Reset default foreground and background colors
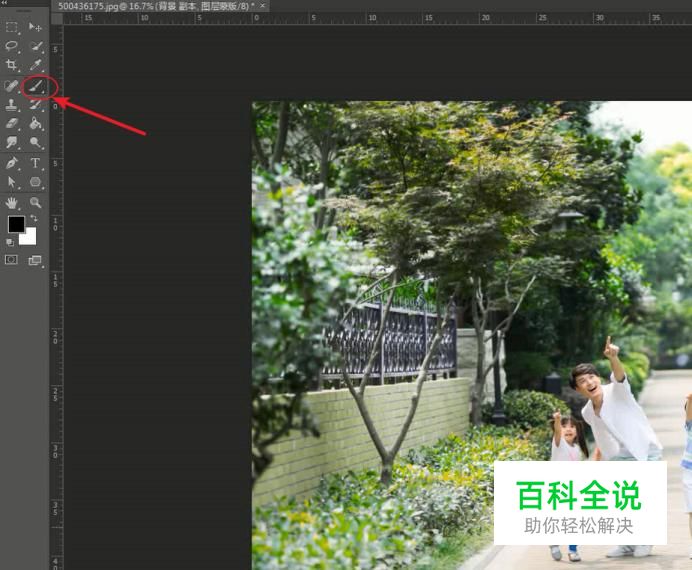The height and width of the screenshot is (570, 692). pos(10,242)
